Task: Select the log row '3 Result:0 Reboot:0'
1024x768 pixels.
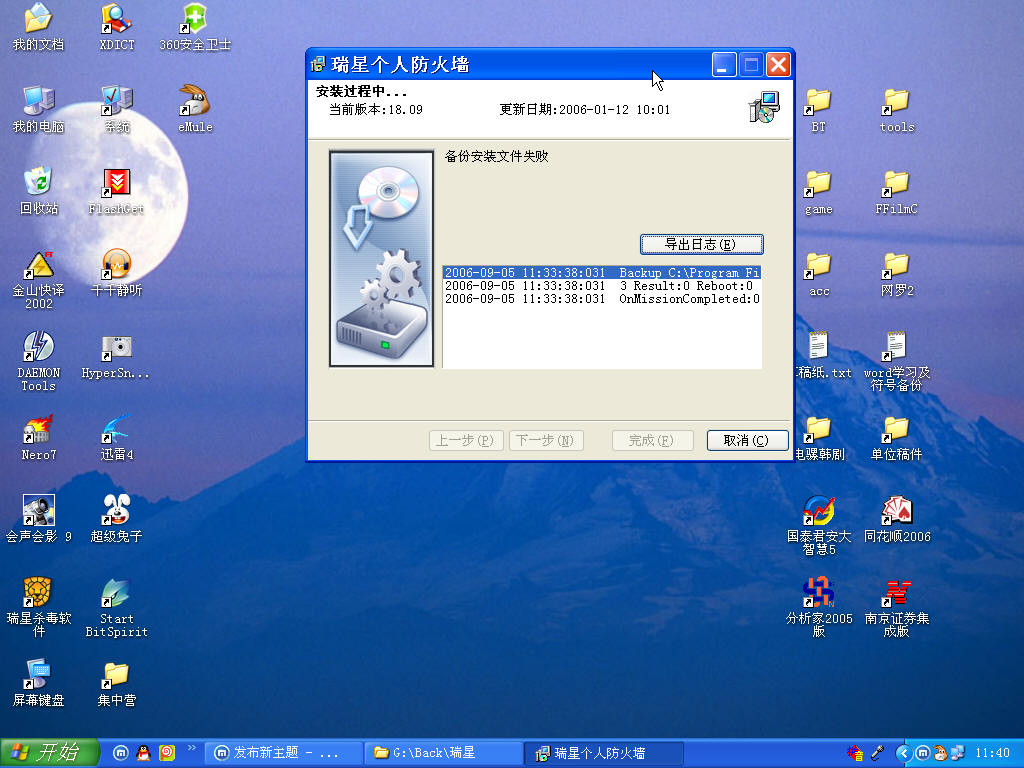Action: [x=601, y=285]
